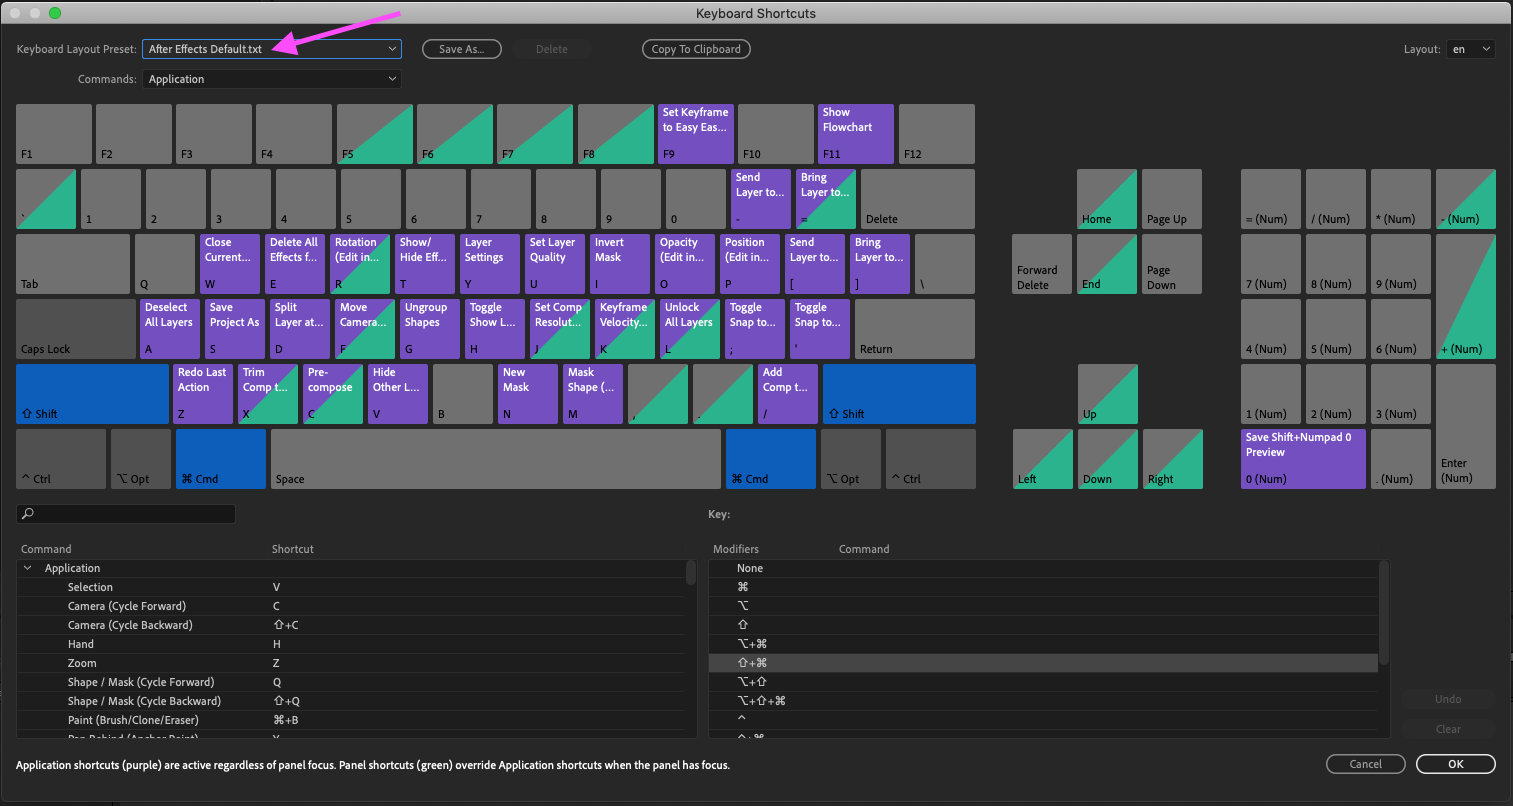Select the W key Close Current
Viewport: 1513px width, 806px height.
230,264
